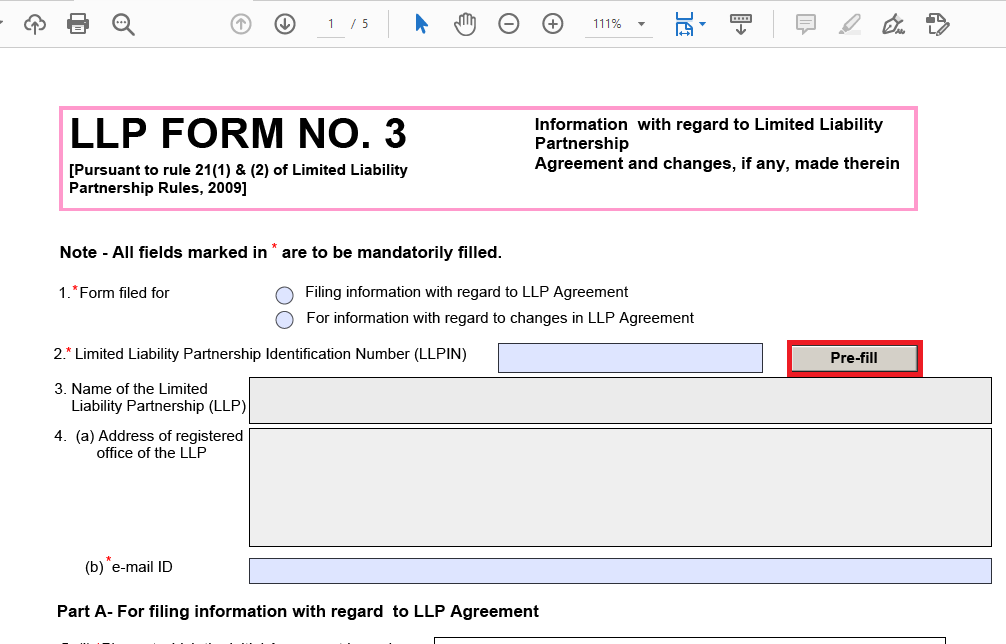Zoom out using the minus icon
This screenshot has height=644, width=1006.
click(509, 23)
